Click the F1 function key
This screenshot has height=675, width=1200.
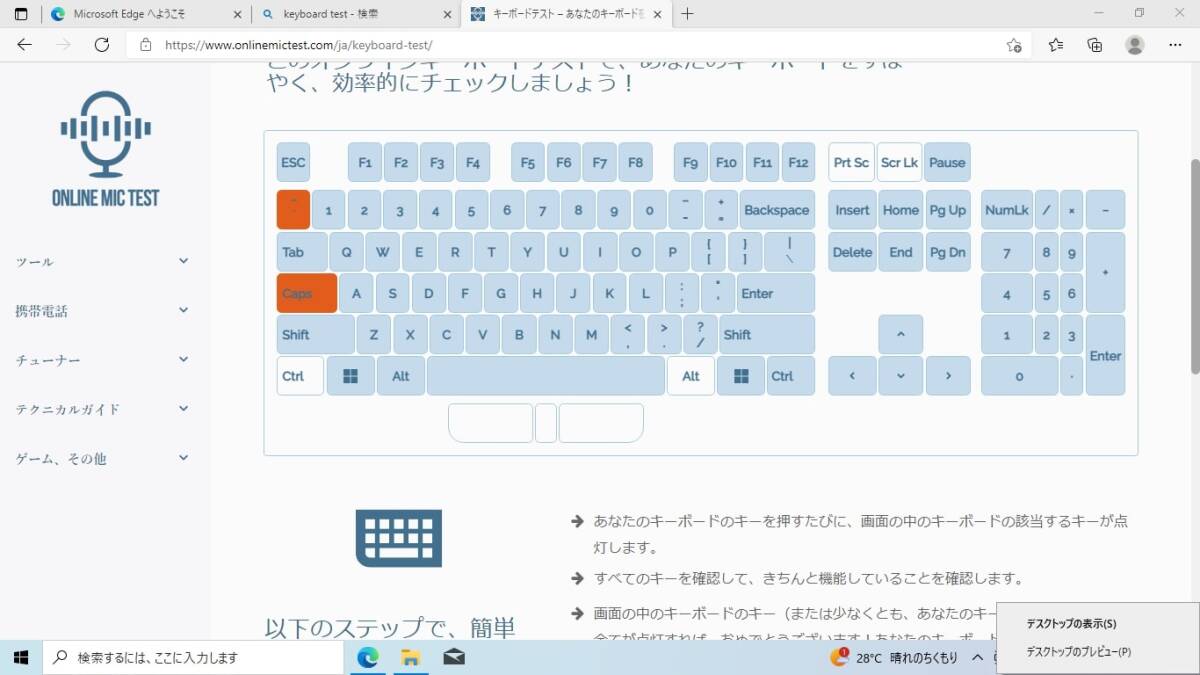click(365, 162)
